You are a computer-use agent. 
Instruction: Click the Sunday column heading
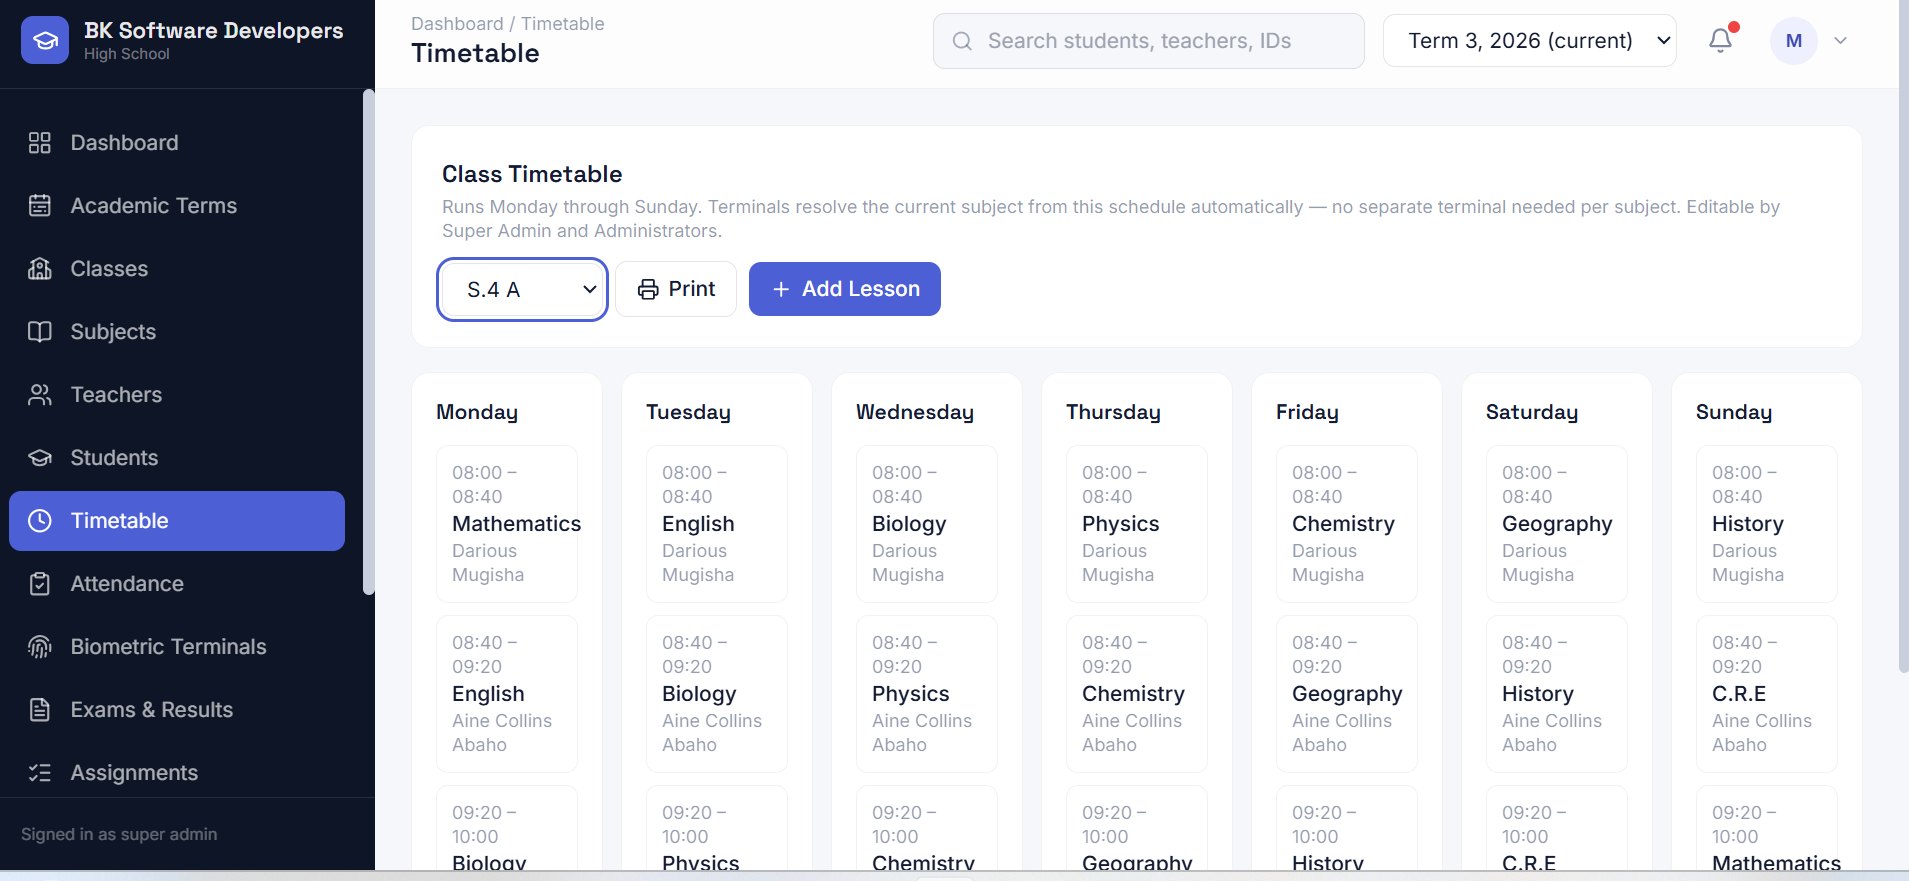(x=1734, y=412)
